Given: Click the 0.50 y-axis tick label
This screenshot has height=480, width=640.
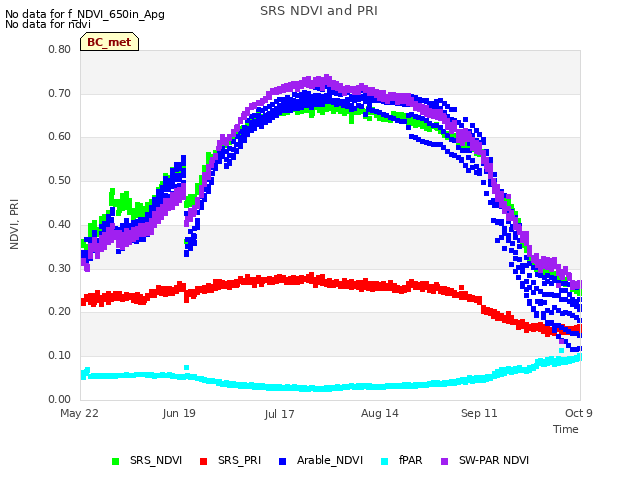Looking at the screenshot, I should coord(60,180).
